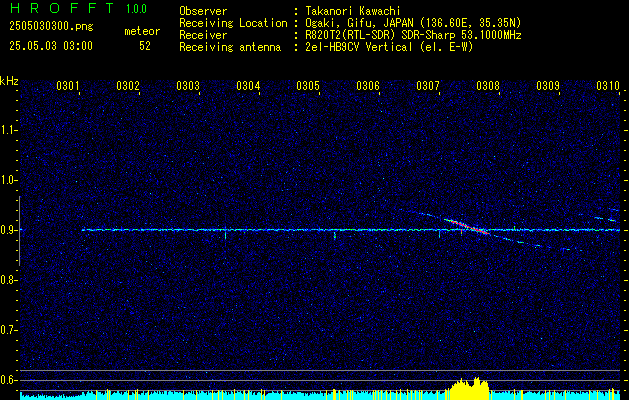The width and height of the screenshot is (629, 400).
Task: Click the 0.7 kHz axis label
Action: [x=8, y=330]
